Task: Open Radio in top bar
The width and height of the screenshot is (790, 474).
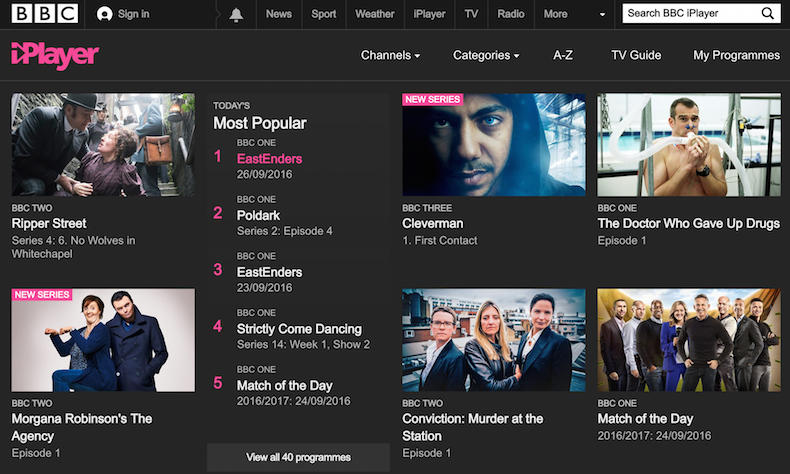Action: tap(511, 14)
